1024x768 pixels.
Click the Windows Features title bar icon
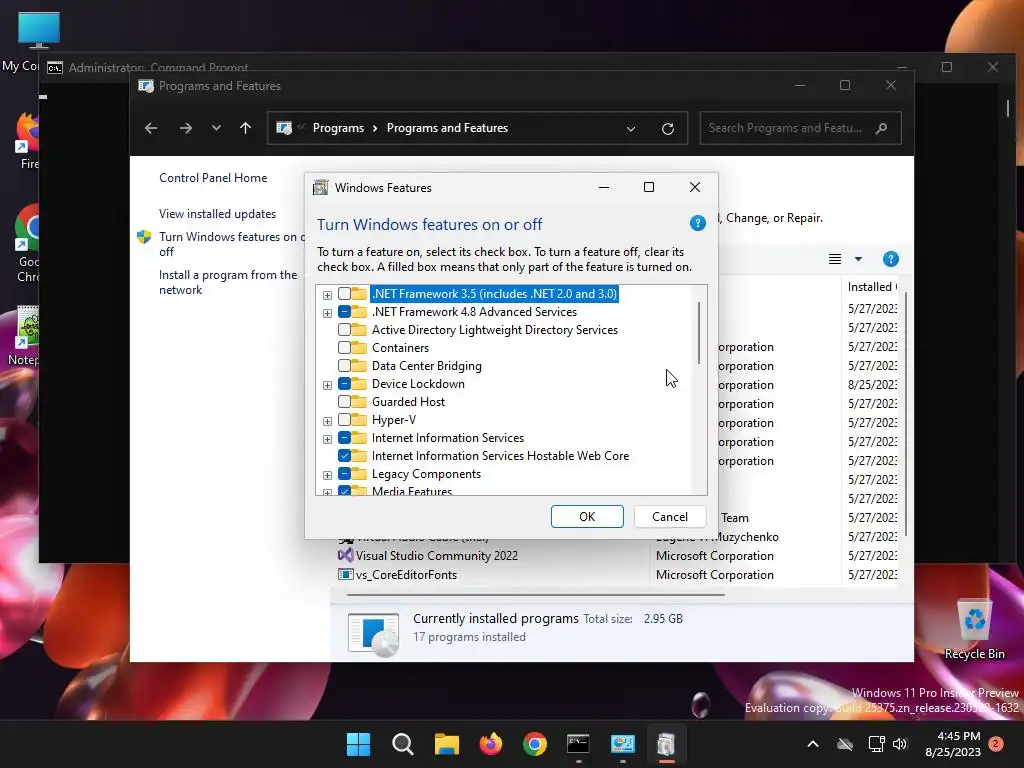[321, 188]
